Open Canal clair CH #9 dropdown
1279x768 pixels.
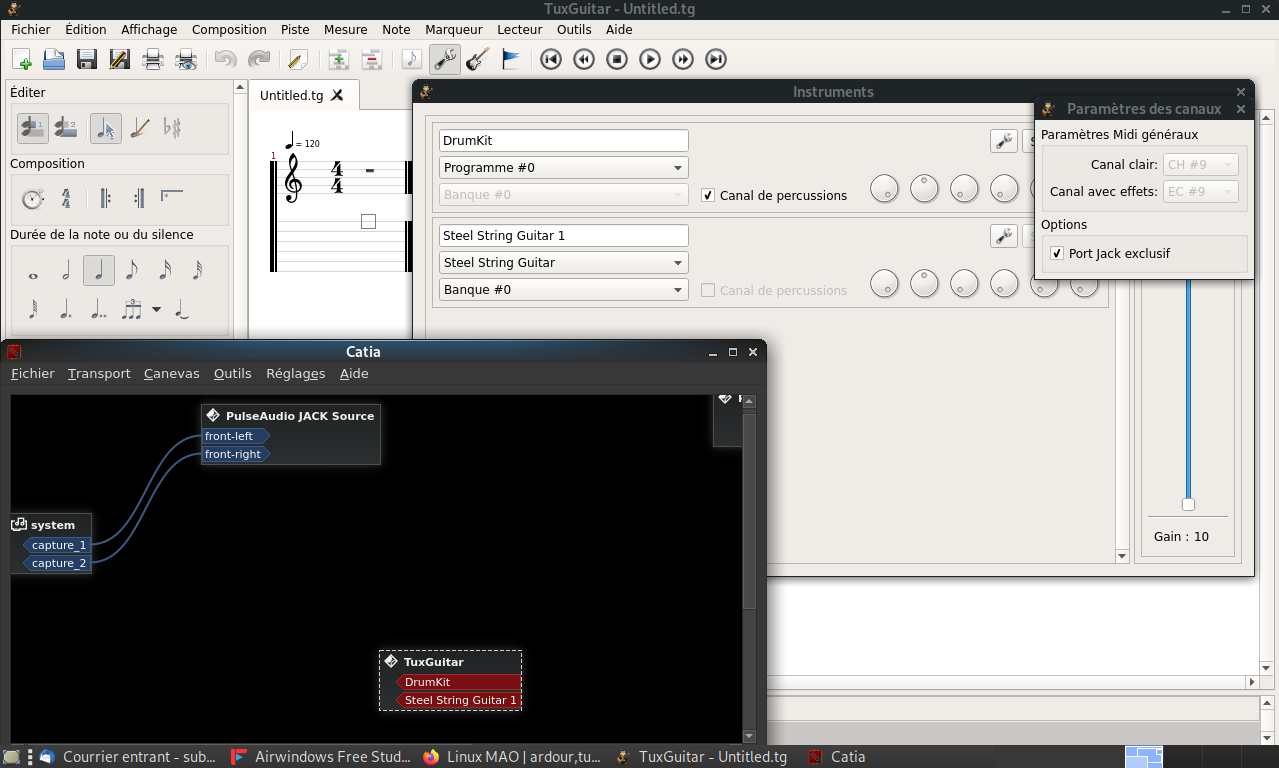1202,165
